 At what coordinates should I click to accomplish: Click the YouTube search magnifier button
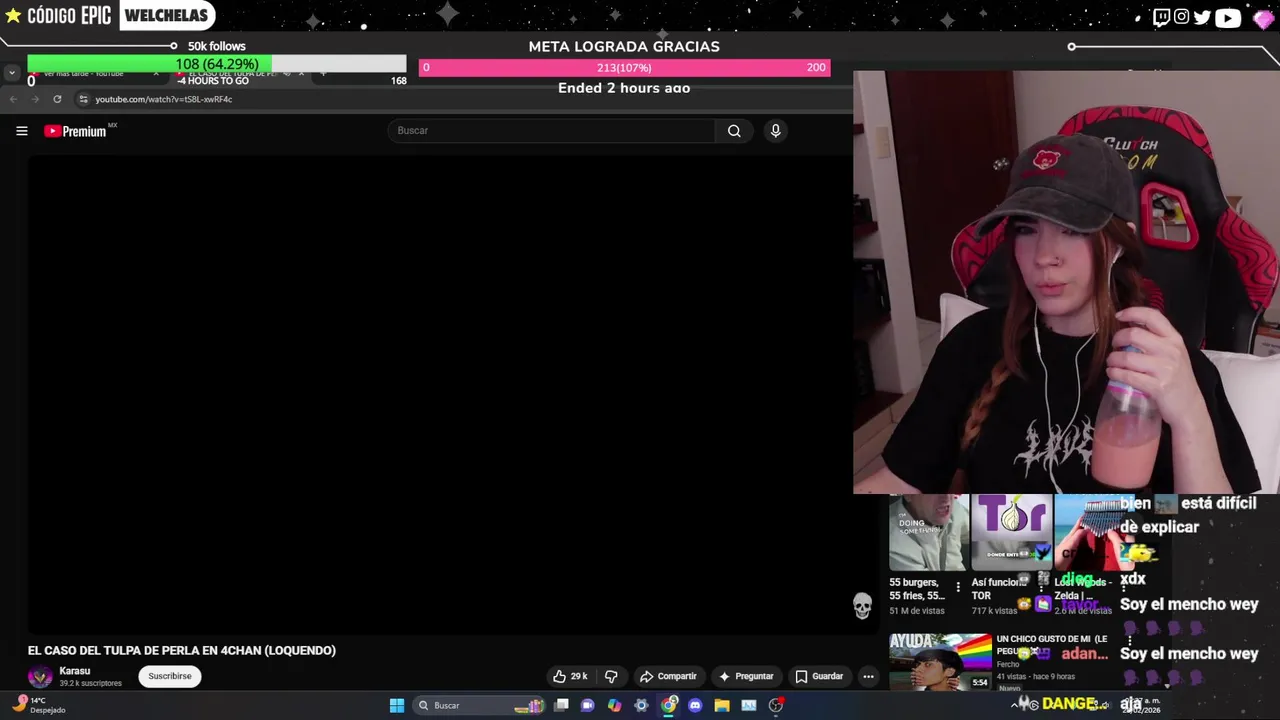click(x=734, y=131)
